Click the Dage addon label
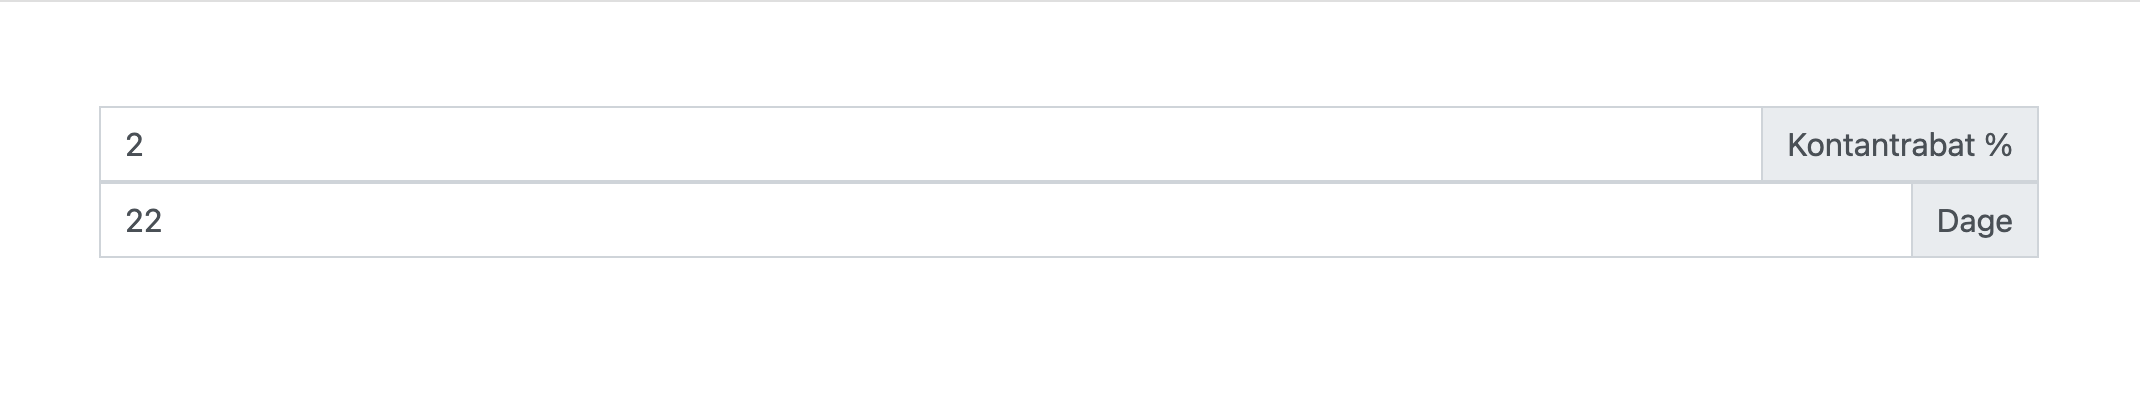The width and height of the screenshot is (2140, 408). coord(1974,221)
